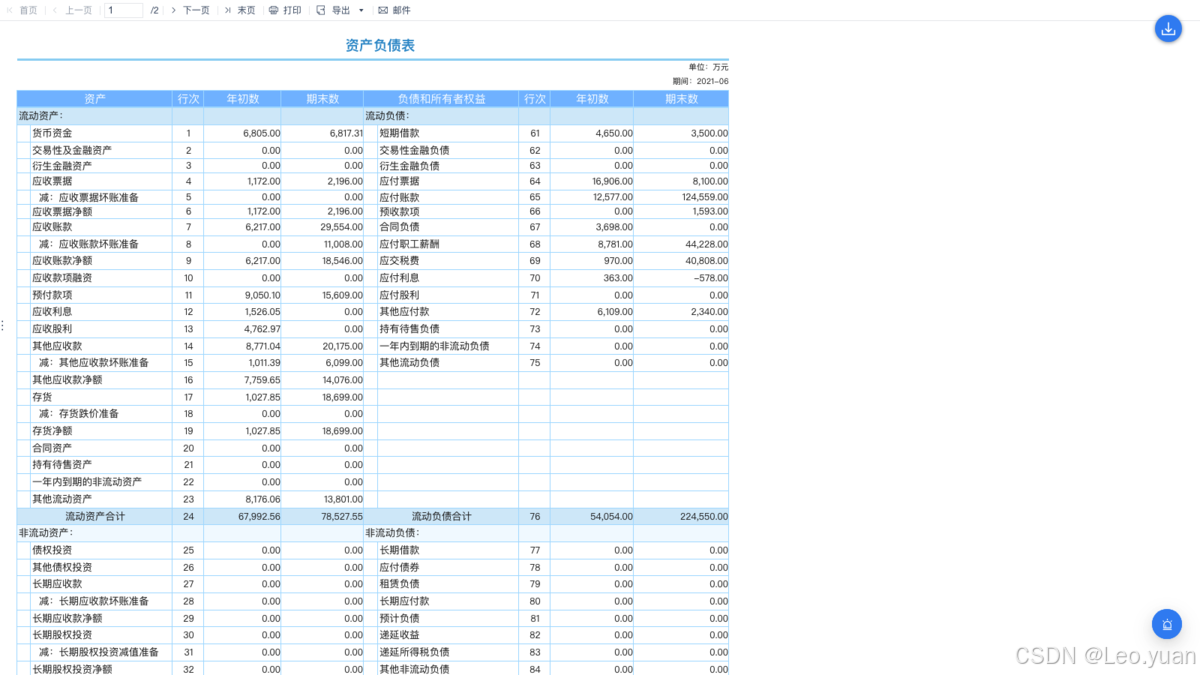1200x675 pixels.
Task: Select the value 29,554.00
Action: [343, 228]
